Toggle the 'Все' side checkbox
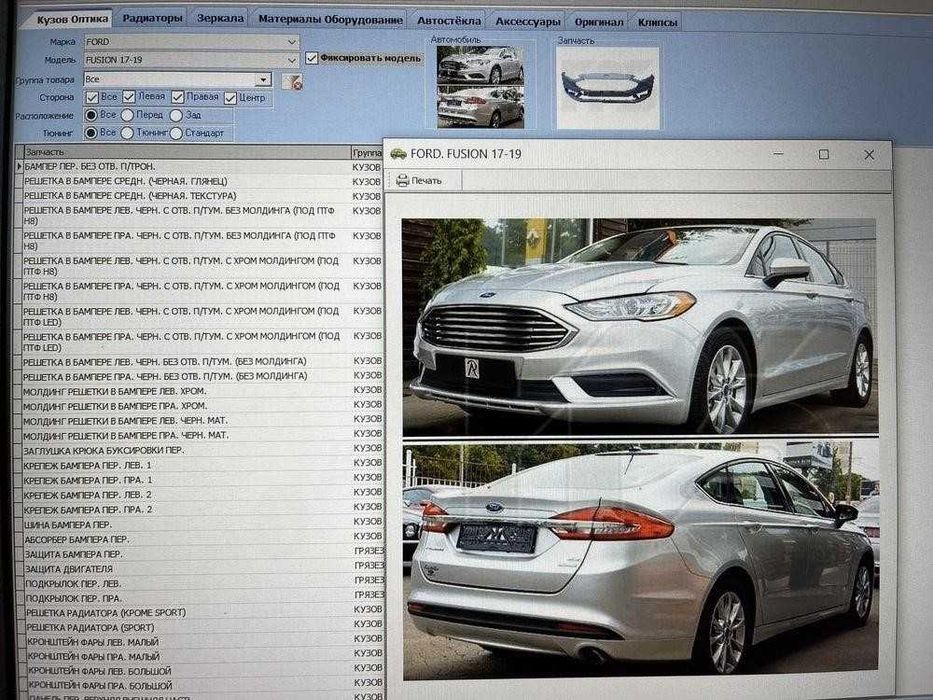 pyautogui.click(x=92, y=97)
